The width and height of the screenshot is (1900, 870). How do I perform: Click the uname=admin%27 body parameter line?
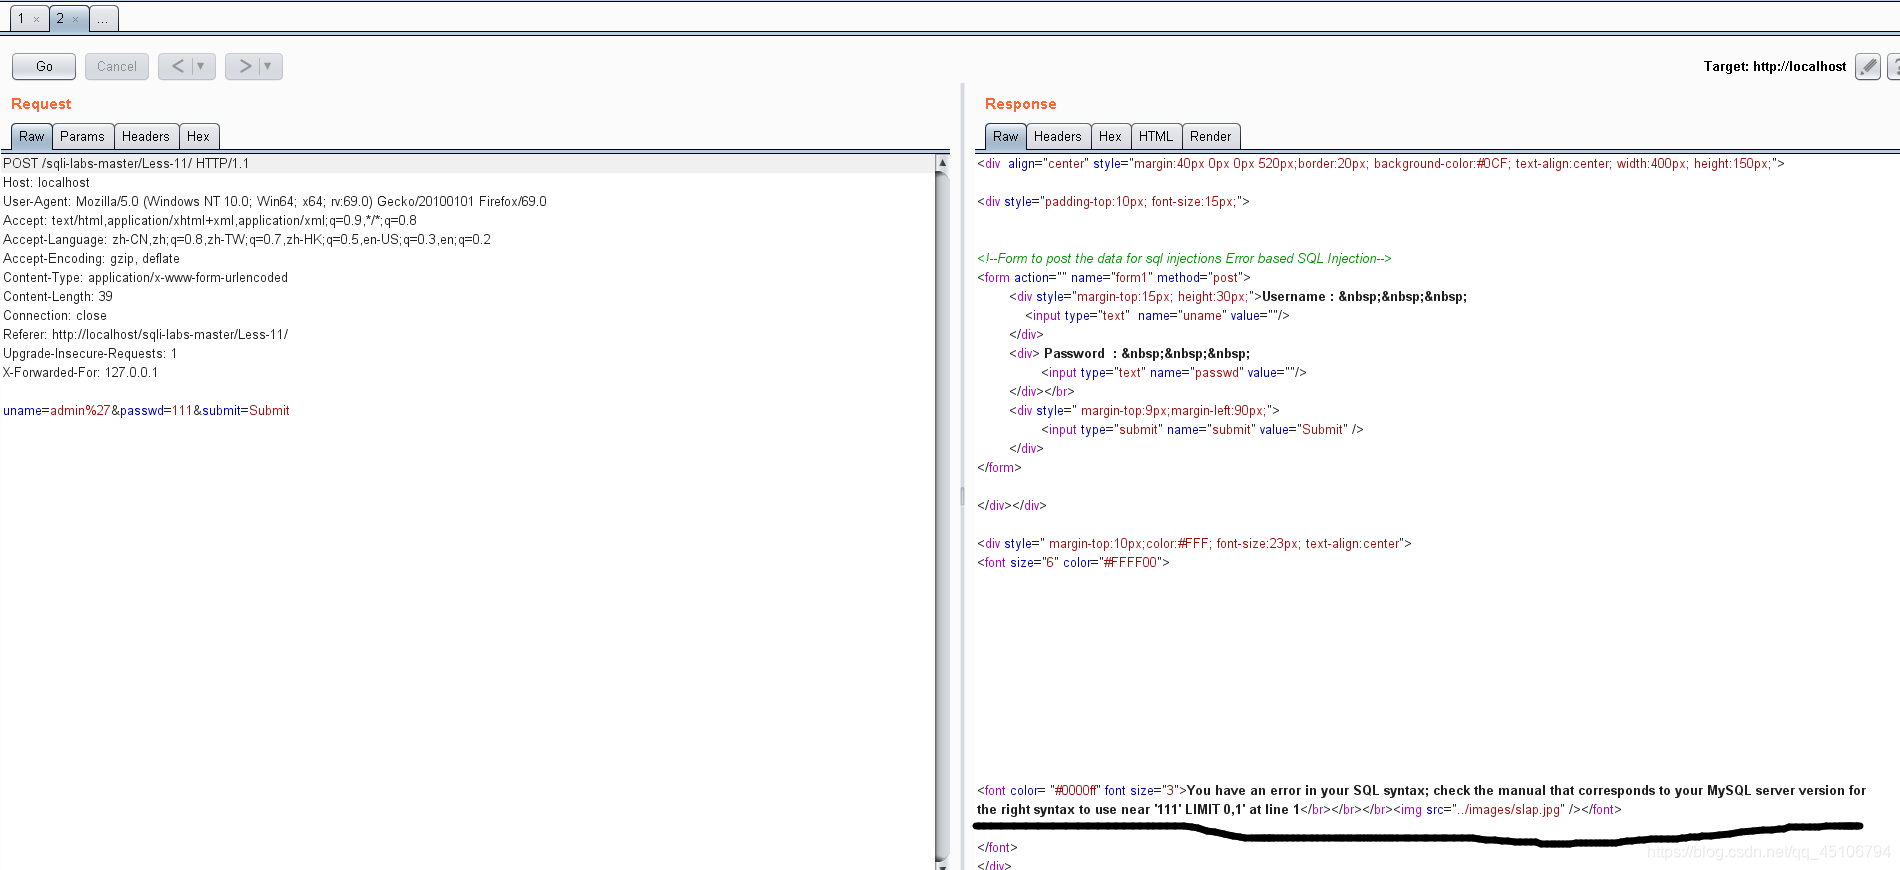click(146, 410)
